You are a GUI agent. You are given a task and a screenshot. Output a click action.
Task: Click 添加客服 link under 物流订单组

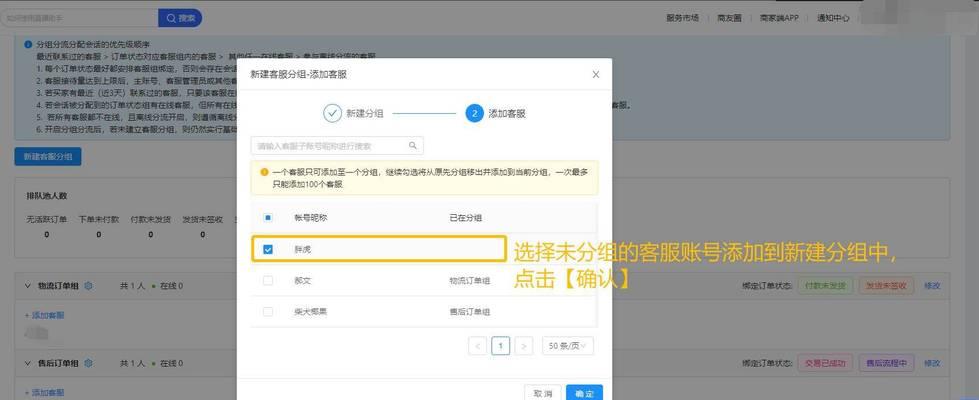click(x=44, y=316)
